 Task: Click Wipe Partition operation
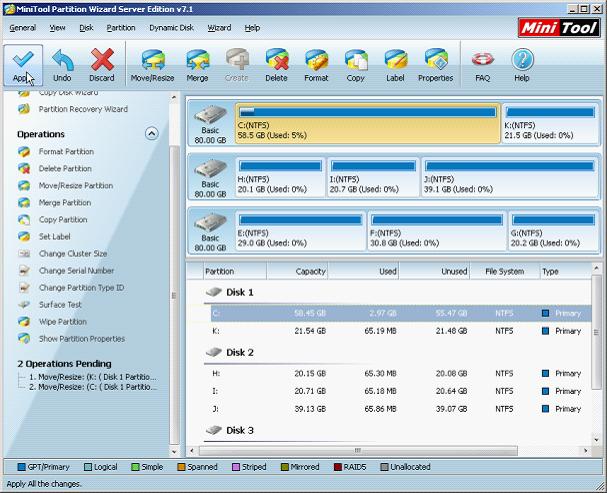click(53, 322)
